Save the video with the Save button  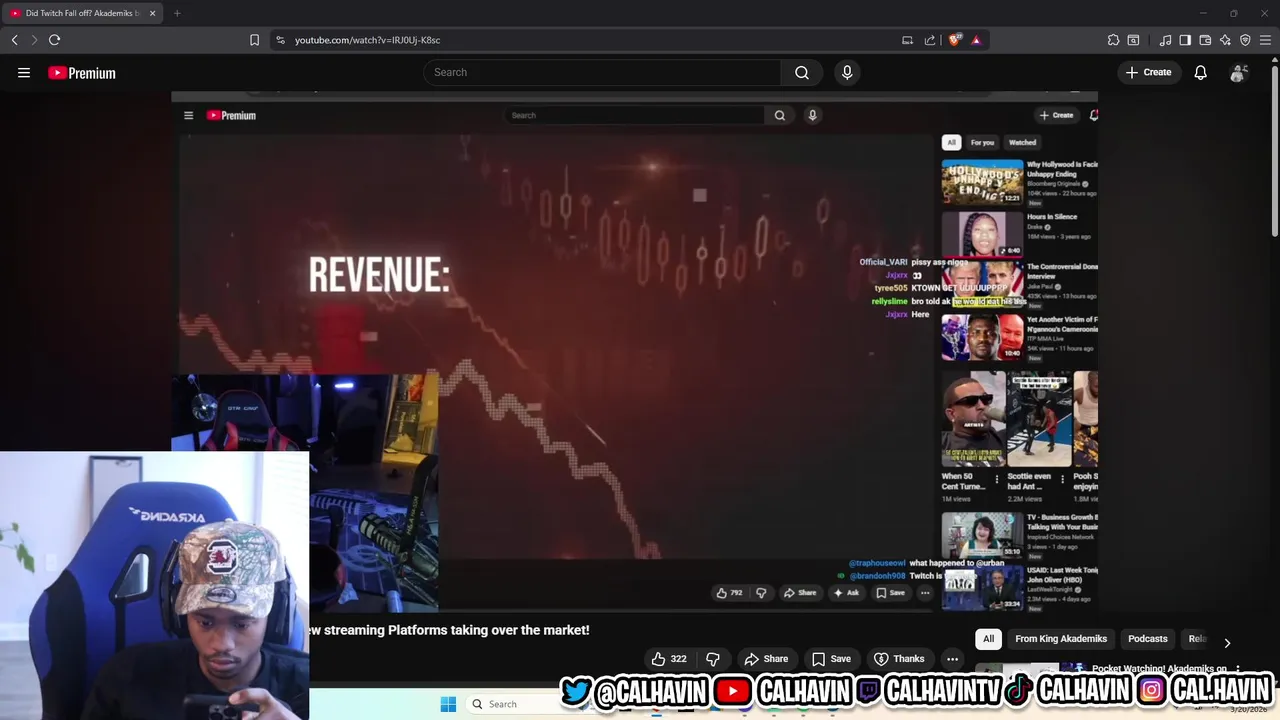click(831, 659)
